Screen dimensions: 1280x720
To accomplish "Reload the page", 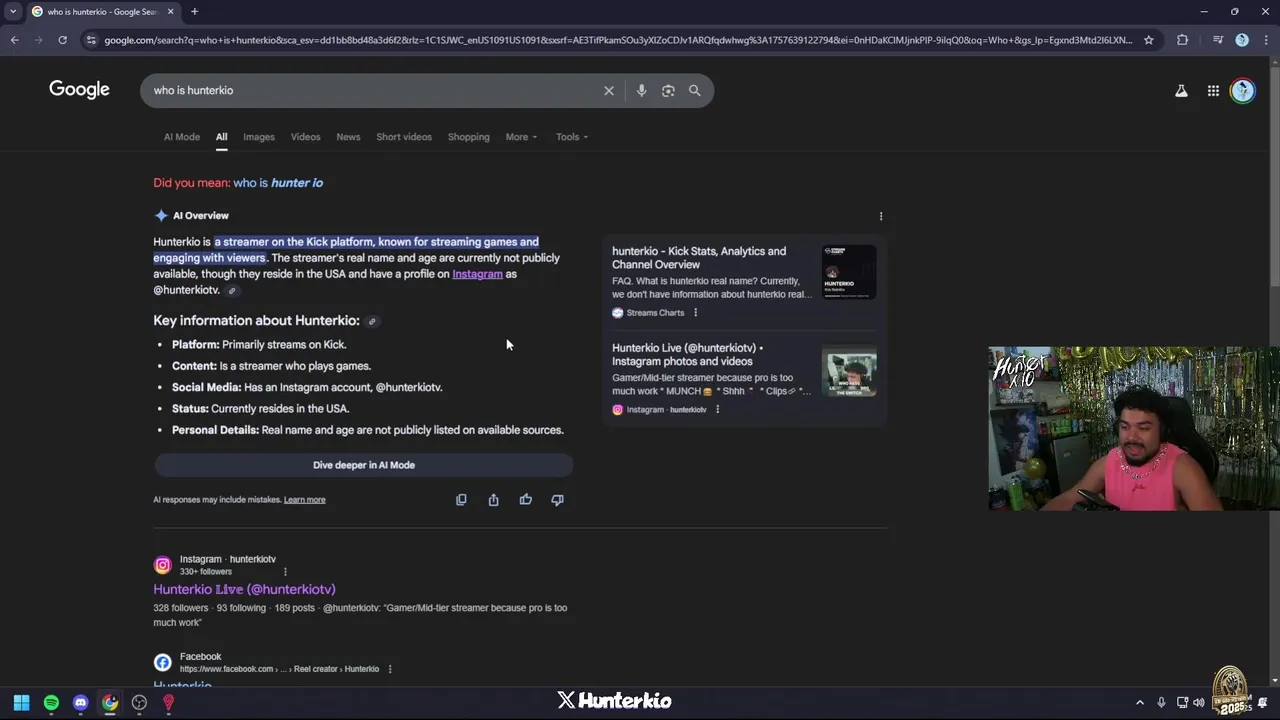I will (62, 40).
